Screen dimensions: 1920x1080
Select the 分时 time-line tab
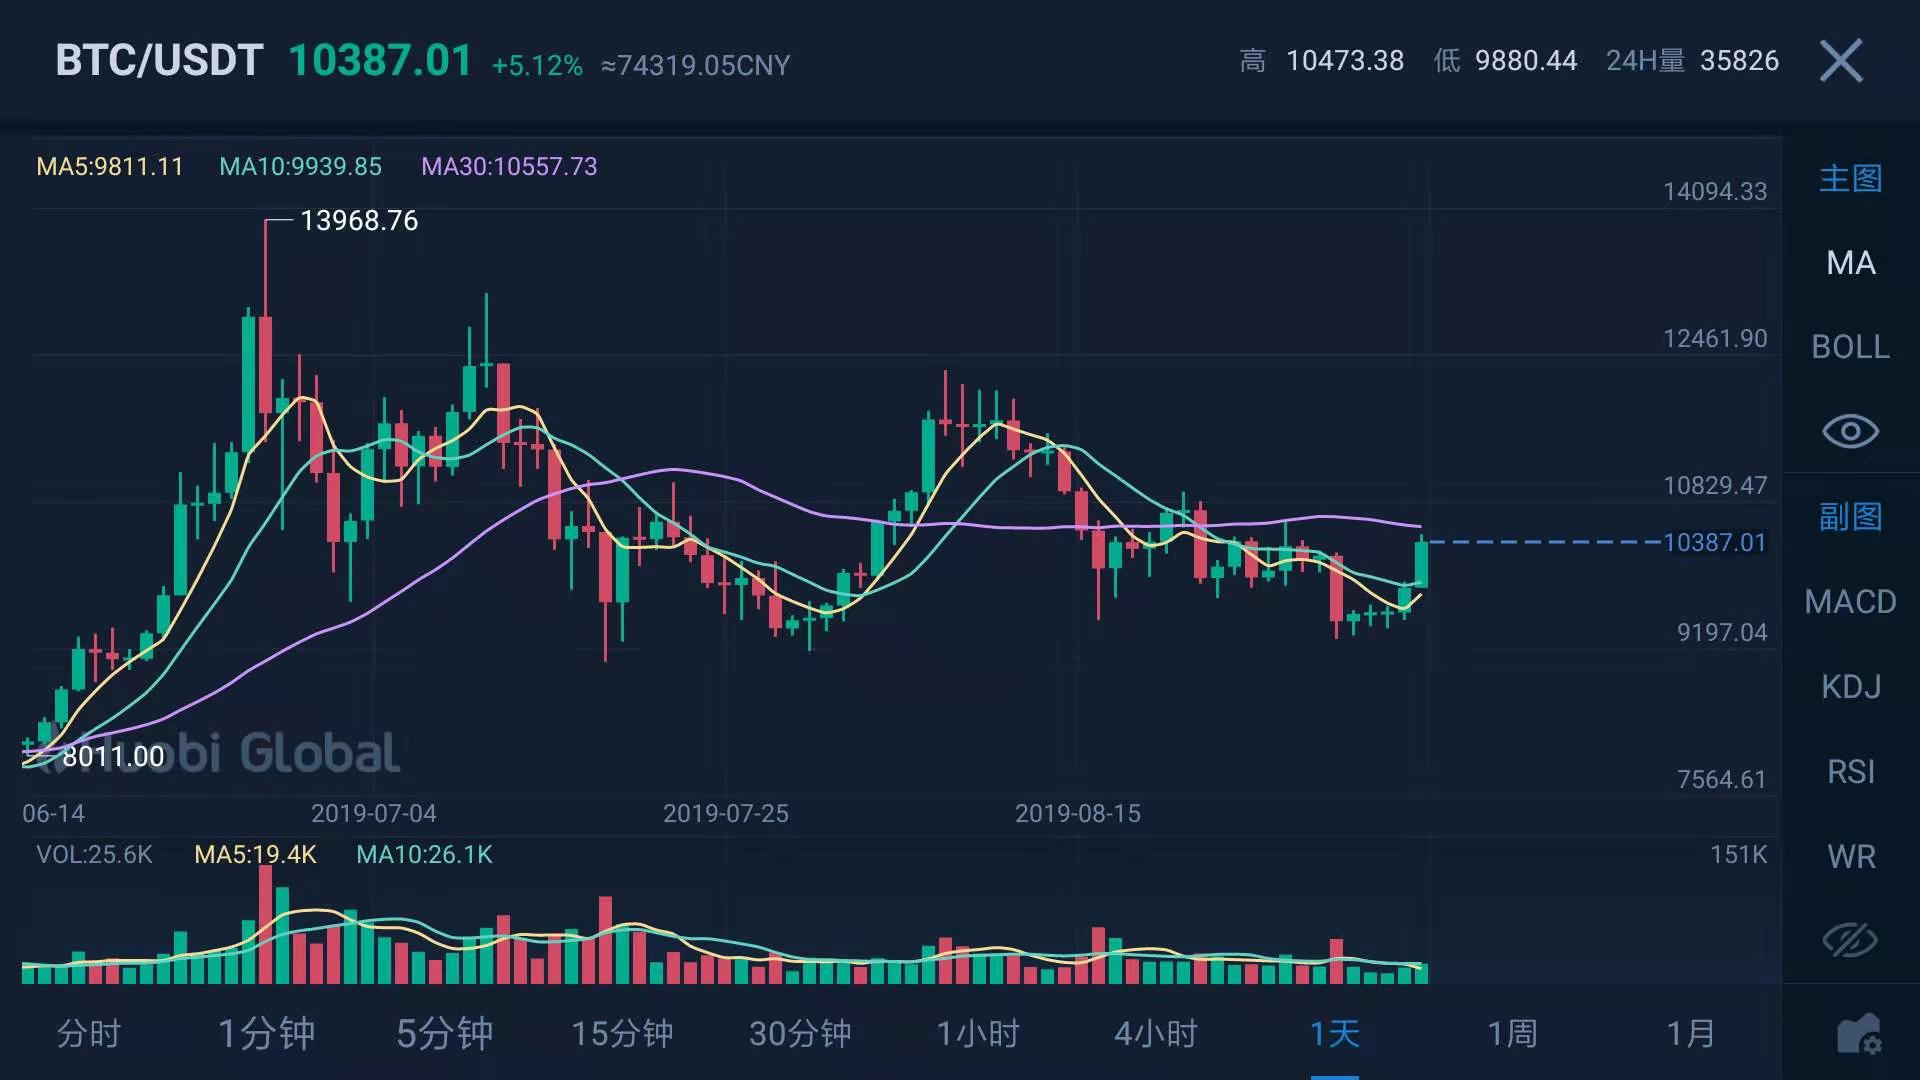tap(89, 1034)
